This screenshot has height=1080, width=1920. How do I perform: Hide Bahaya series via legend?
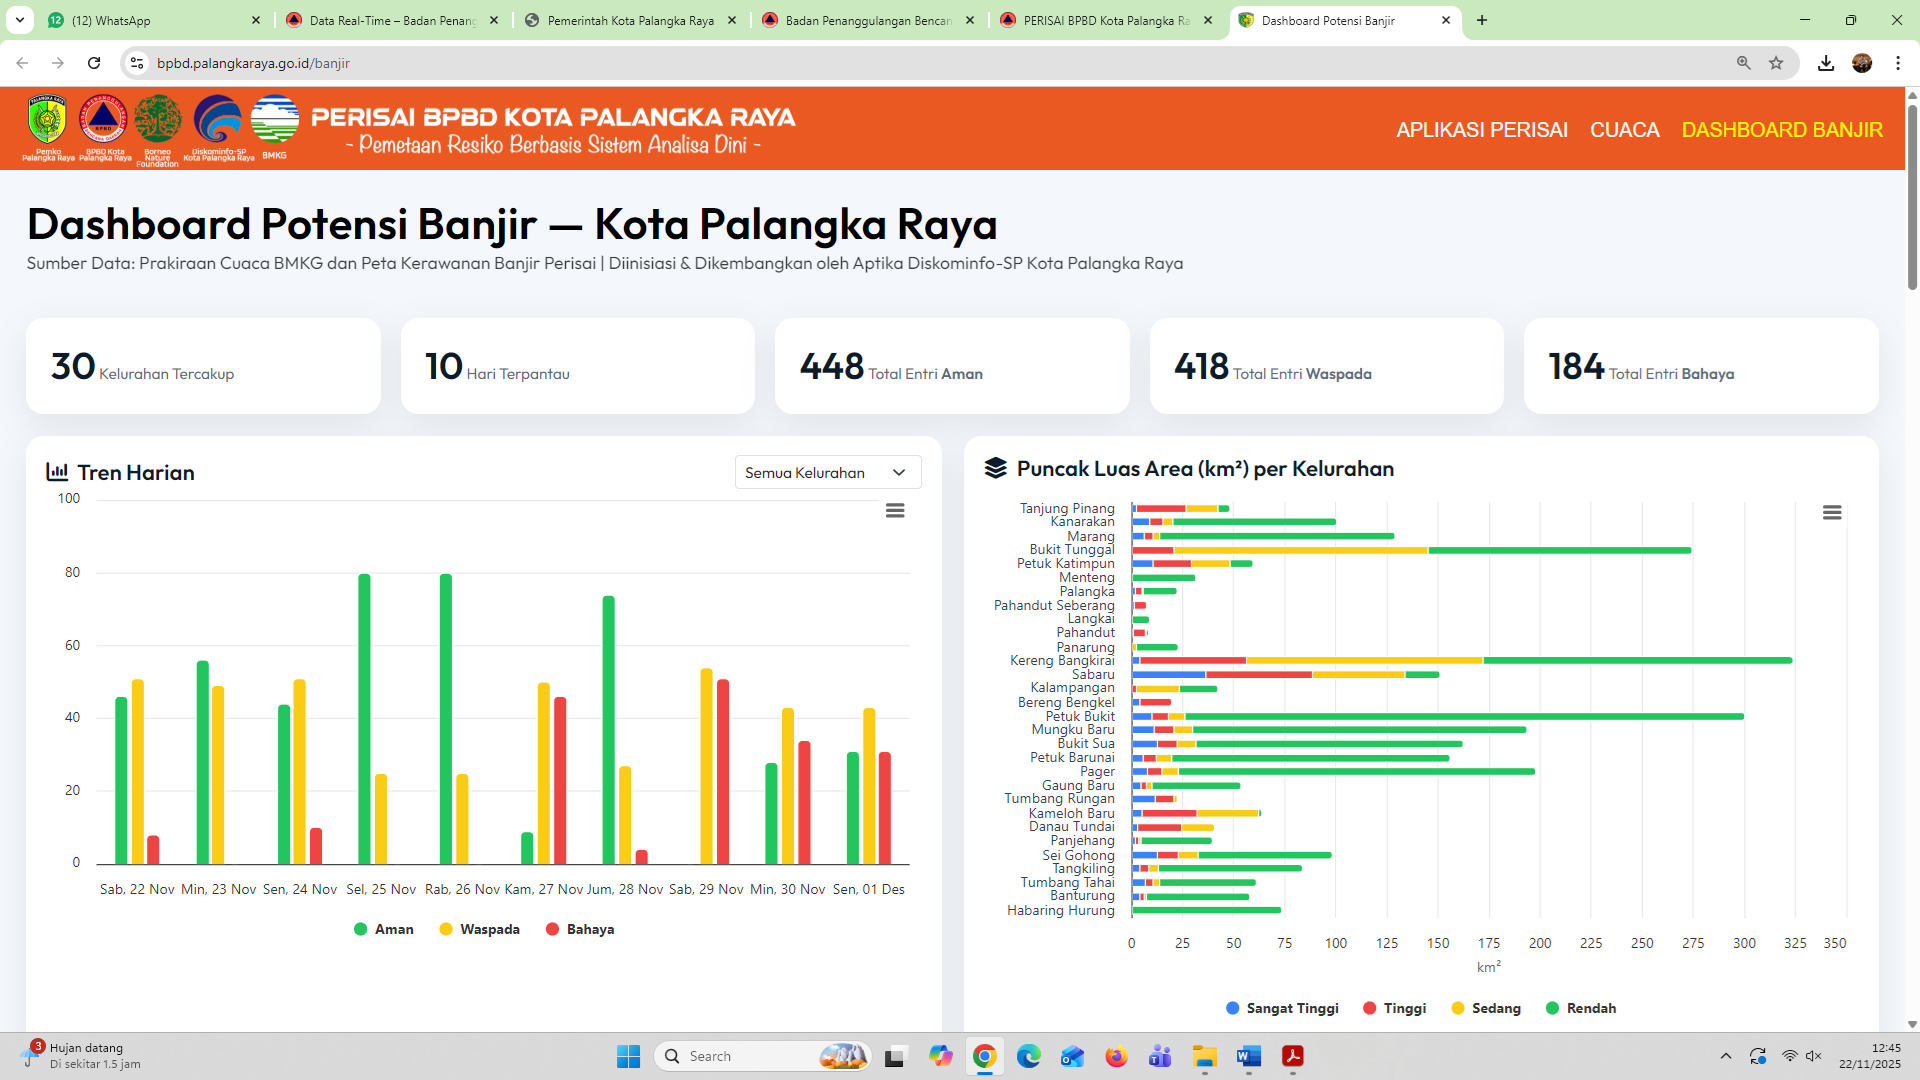coord(580,929)
